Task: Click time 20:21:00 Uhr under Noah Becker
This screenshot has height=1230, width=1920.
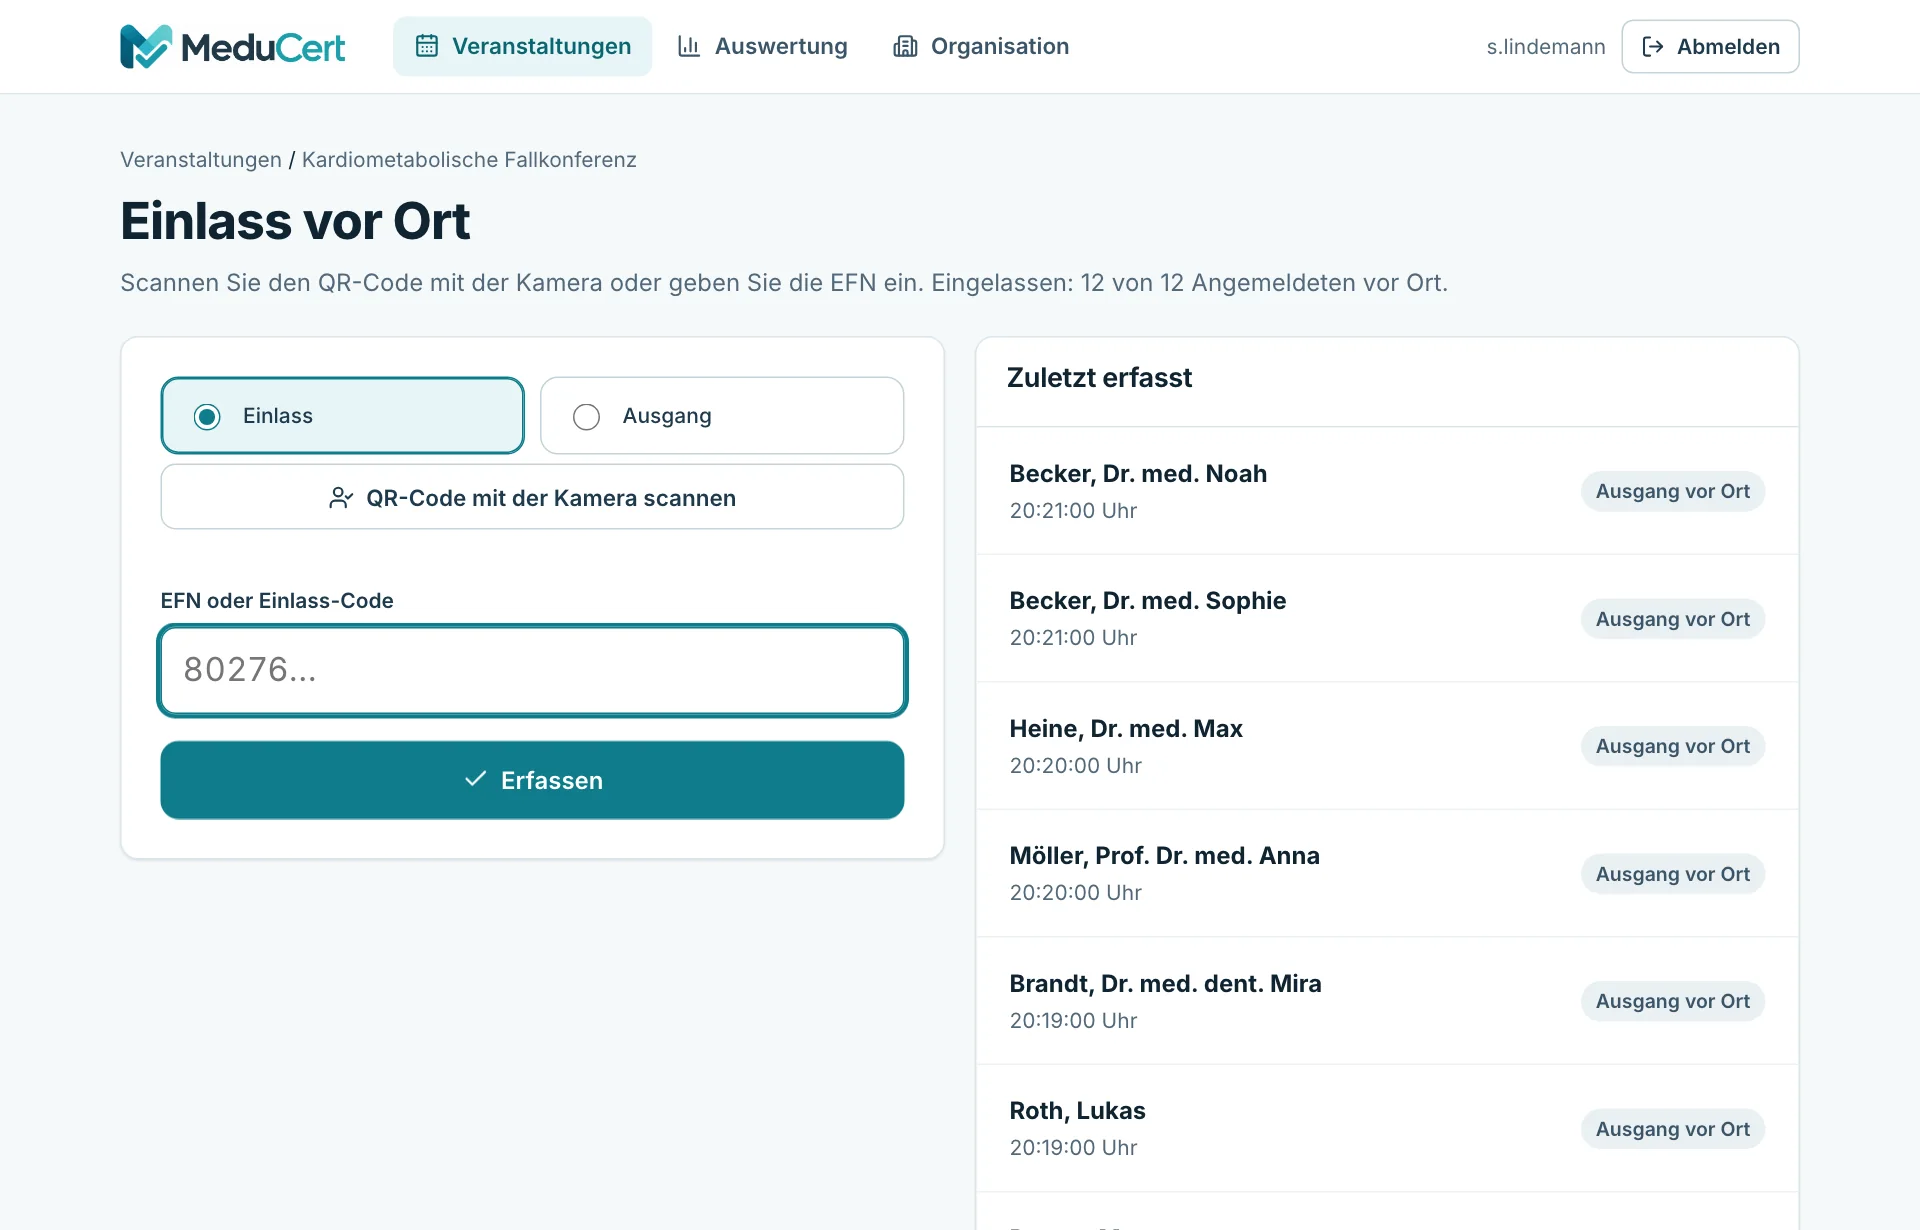Action: (1073, 511)
